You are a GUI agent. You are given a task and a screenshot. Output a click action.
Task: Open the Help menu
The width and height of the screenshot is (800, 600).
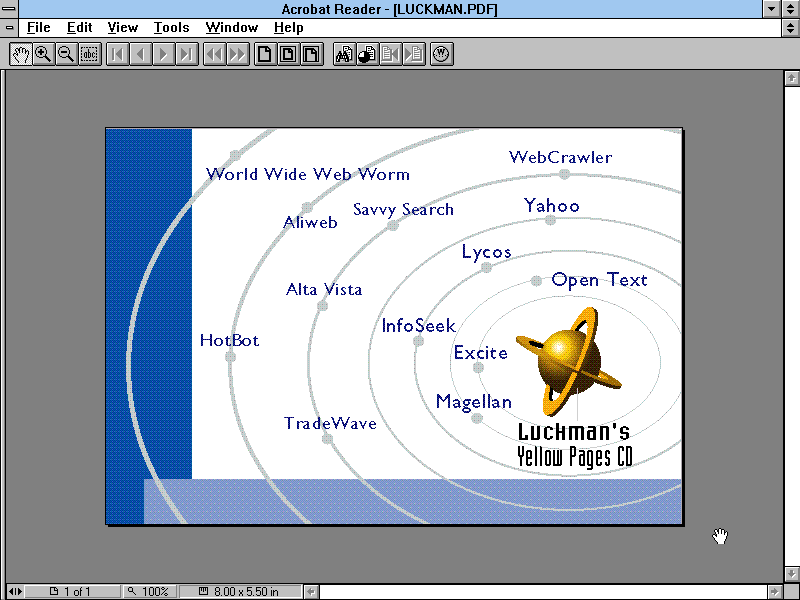(288, 28)
